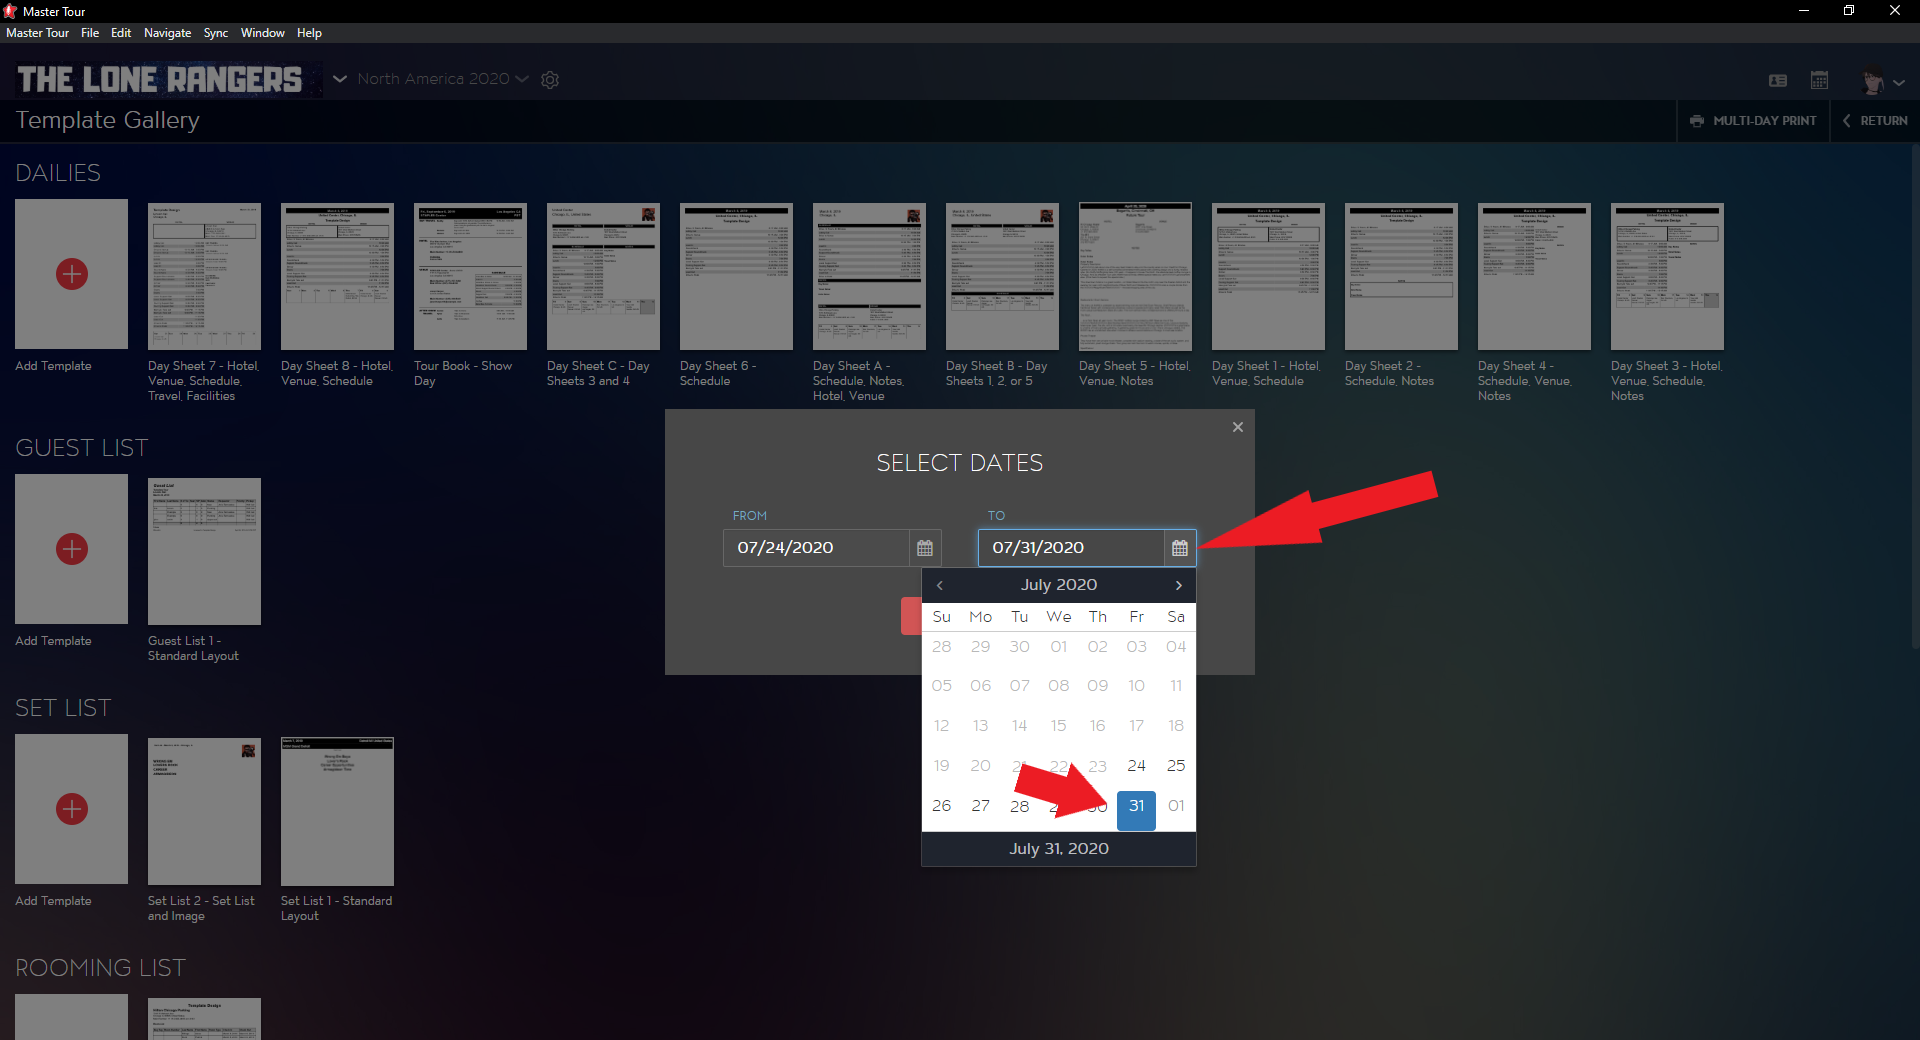Click the Return button

point(1875,120)
